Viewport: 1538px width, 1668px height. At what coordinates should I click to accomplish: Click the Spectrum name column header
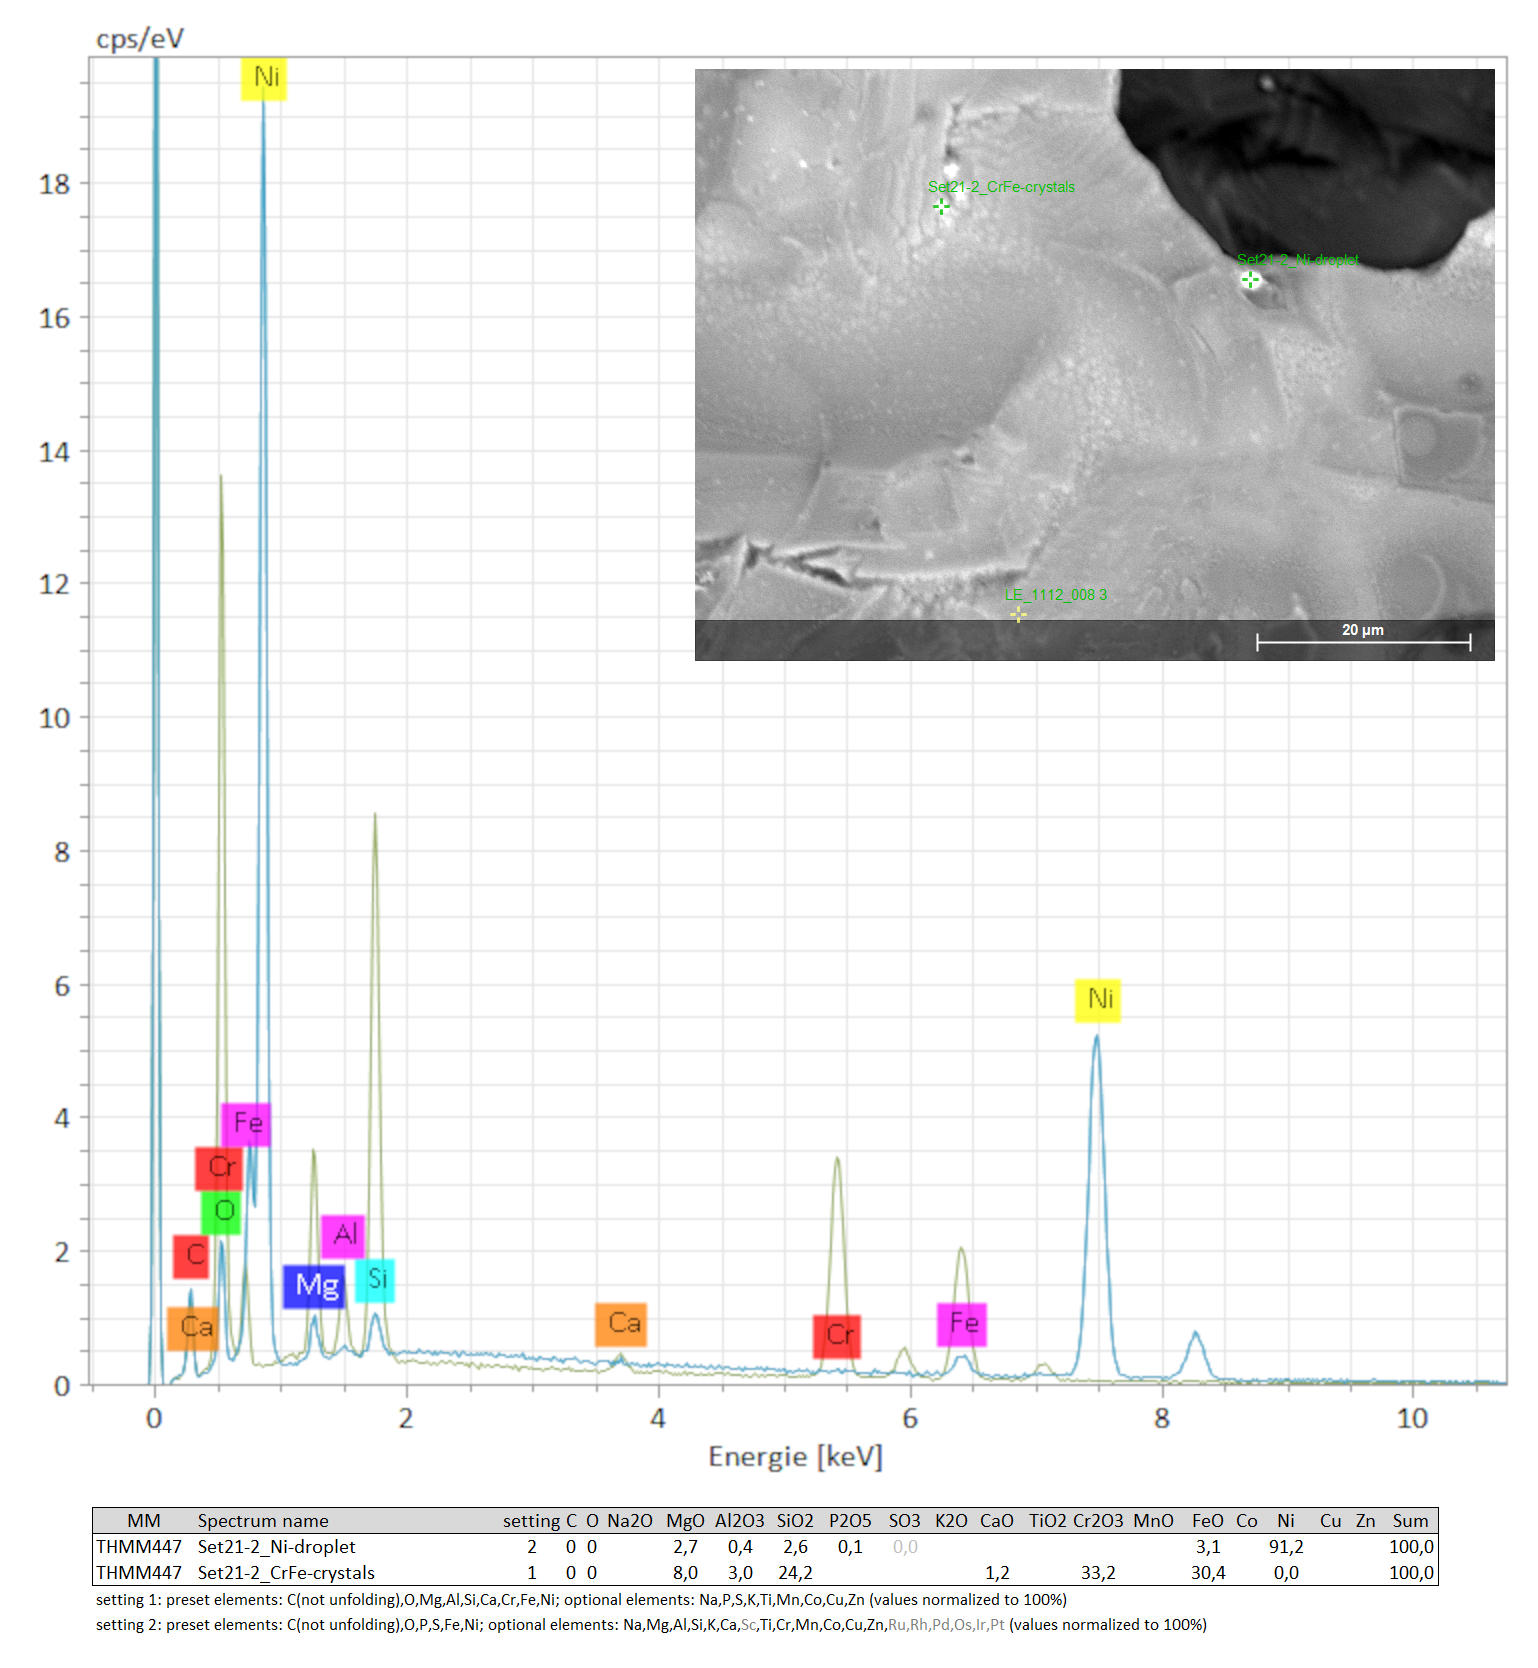pyautogui.click(x=263, y=1520)
